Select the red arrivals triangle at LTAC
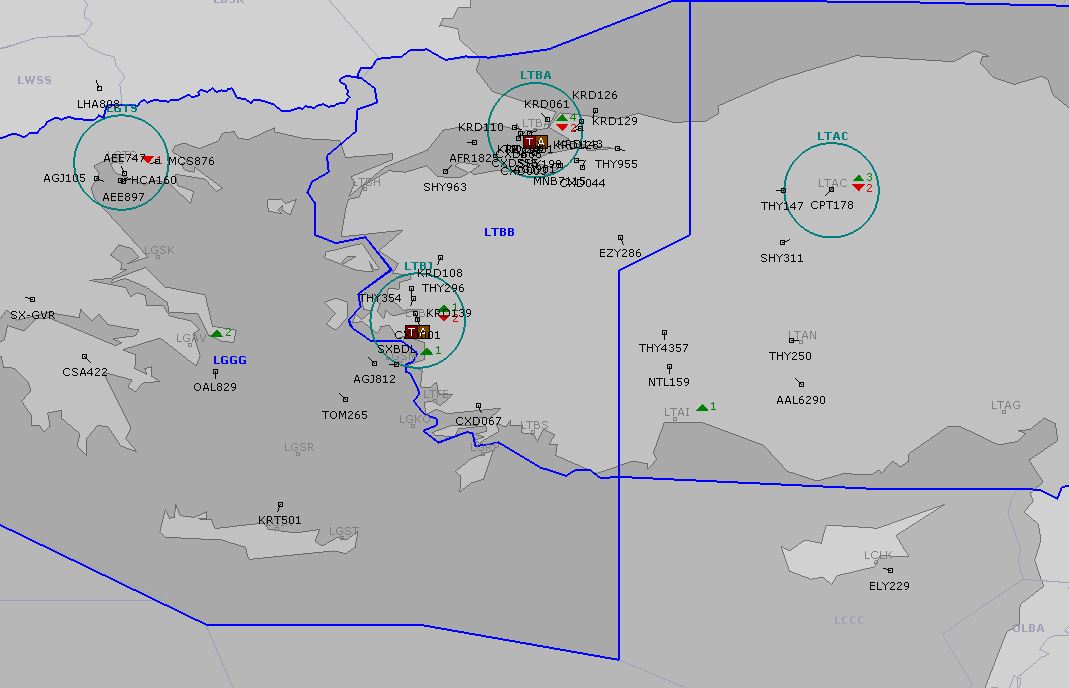This screenshot has width=1069, height=688. [858, 188]
